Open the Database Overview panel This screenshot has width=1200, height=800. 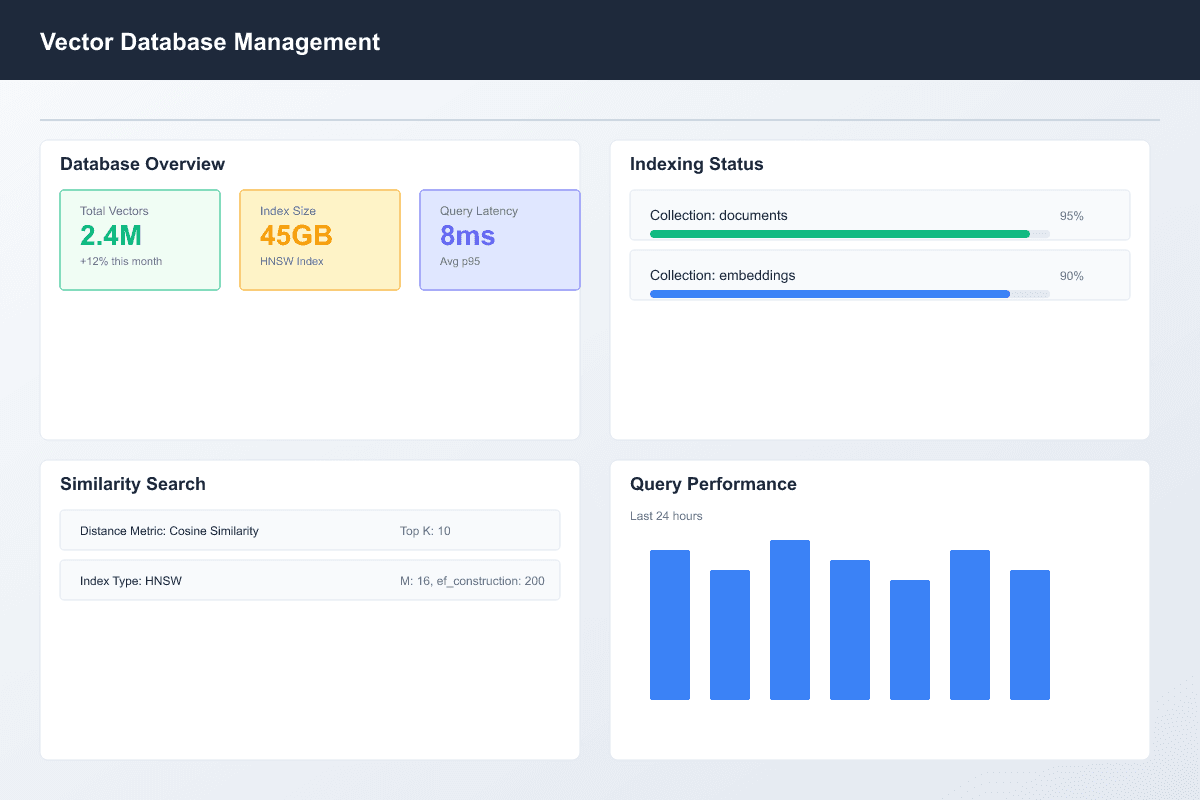click(143, 163)
